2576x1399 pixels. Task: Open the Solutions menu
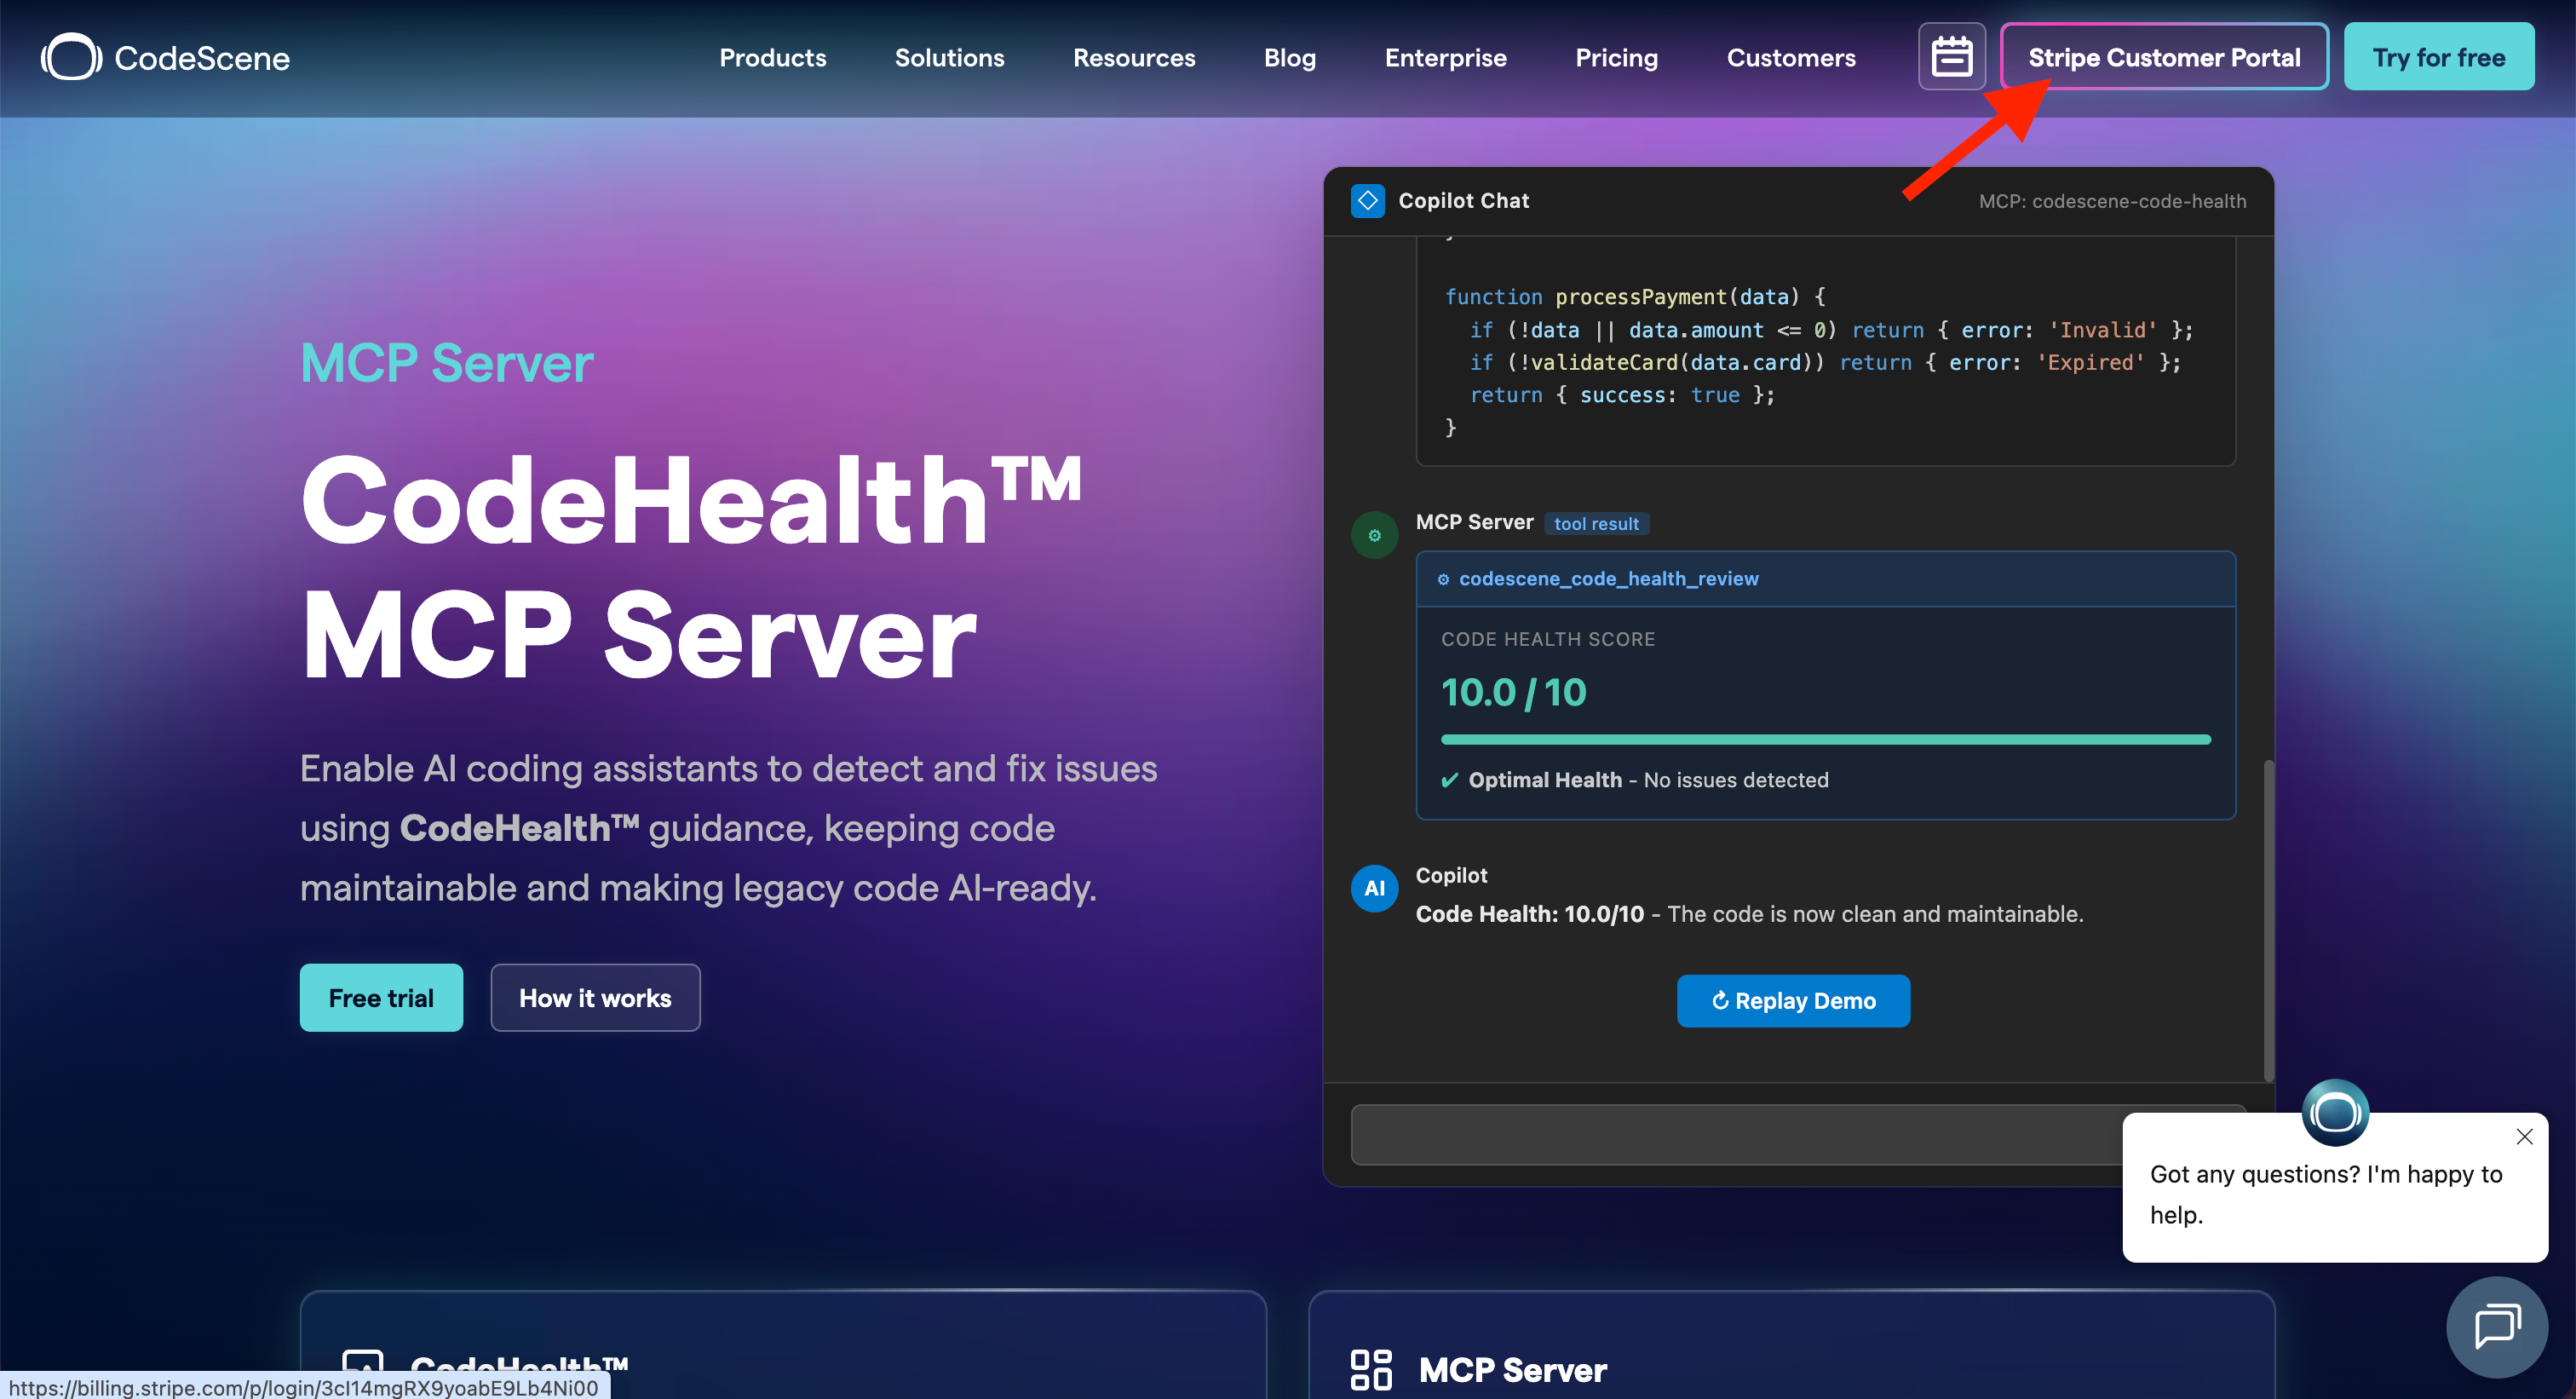point(949,57)
